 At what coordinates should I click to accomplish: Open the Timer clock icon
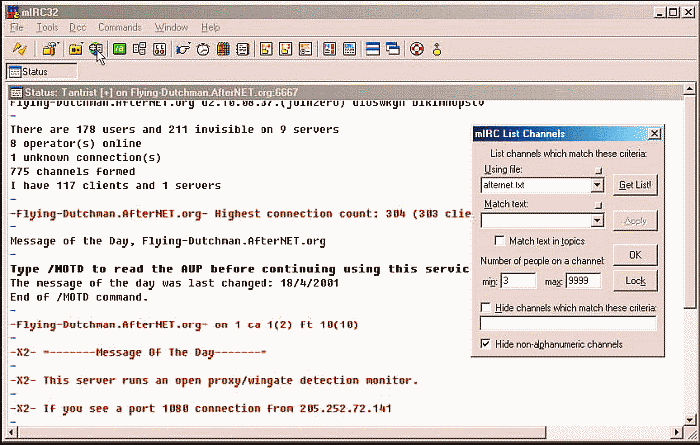point(203,49)
